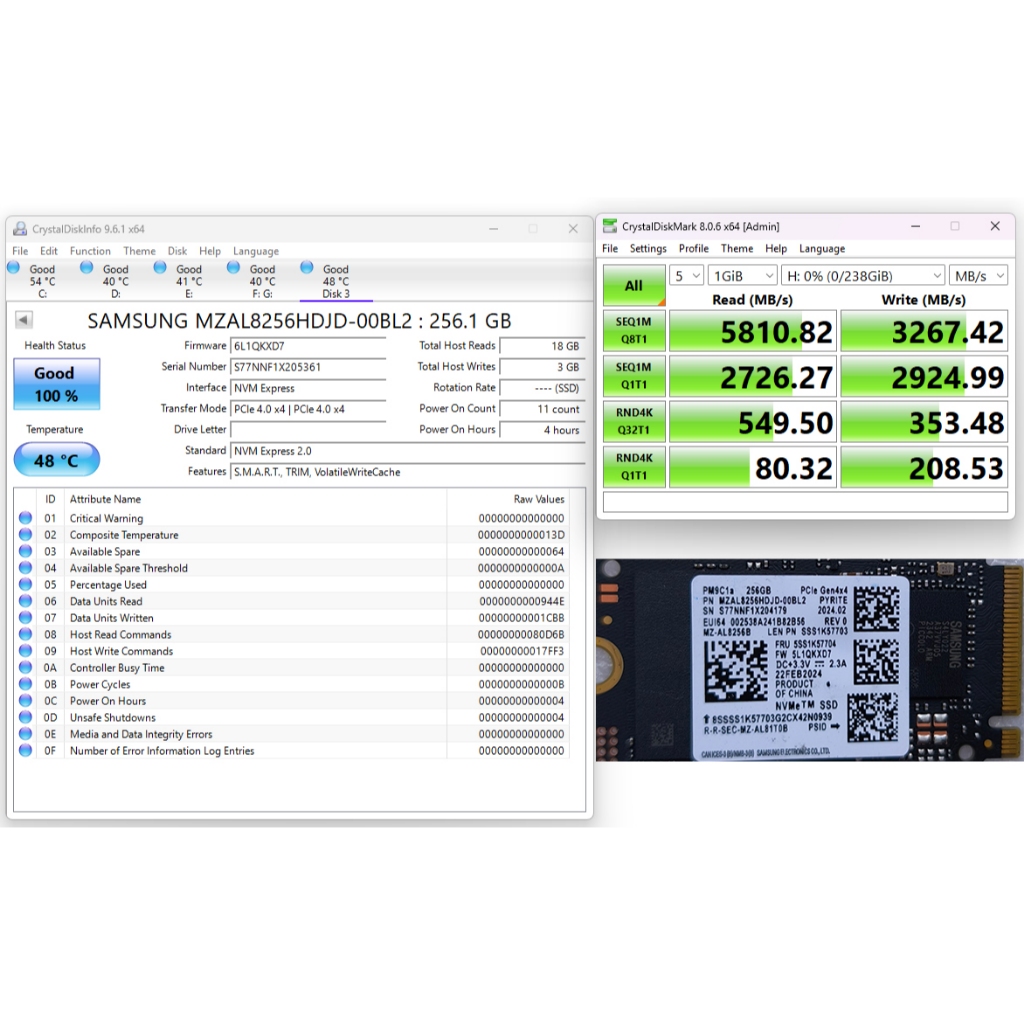This screenshot has width=1024, height=1024.
Task: Expand the H: drive selection dropdown
Action: coord(863,275)
